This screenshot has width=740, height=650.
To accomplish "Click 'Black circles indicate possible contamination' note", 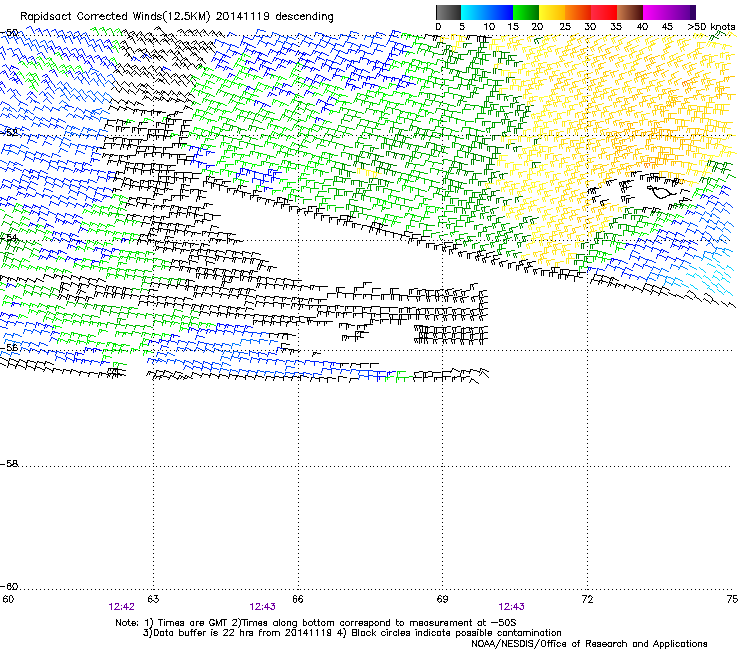I will (454, 633).
